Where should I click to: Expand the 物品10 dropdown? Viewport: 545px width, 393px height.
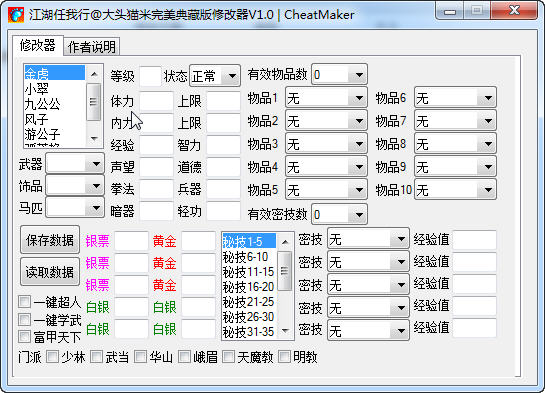coord(455,190)
